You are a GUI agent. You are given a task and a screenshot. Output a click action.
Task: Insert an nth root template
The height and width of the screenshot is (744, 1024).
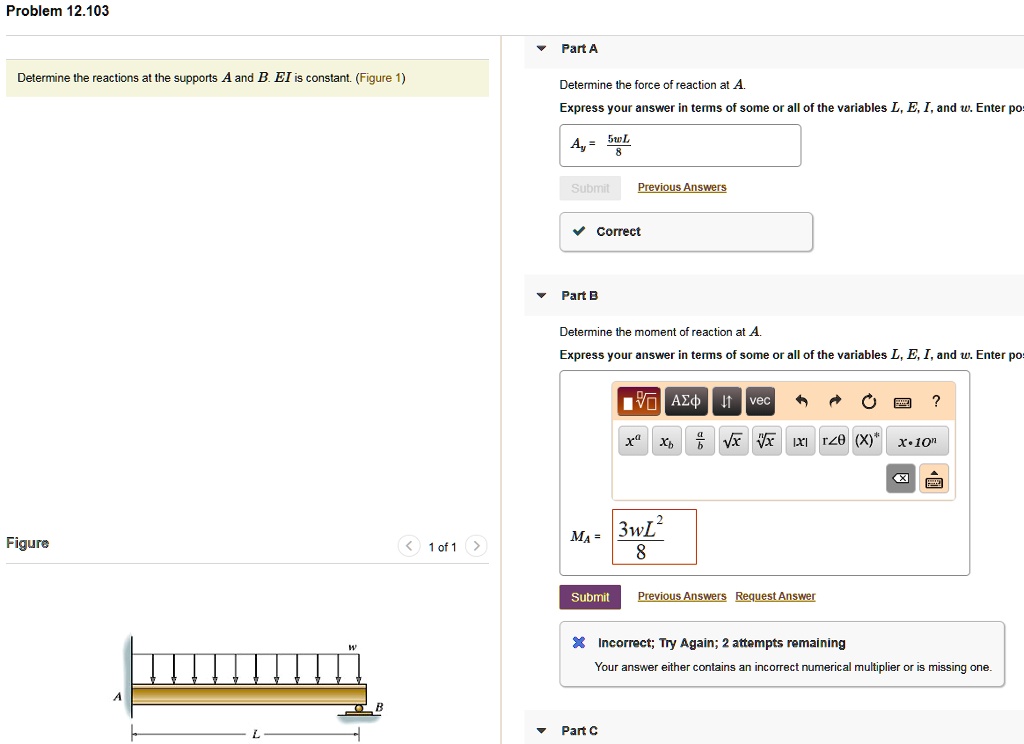coord(766,440)
